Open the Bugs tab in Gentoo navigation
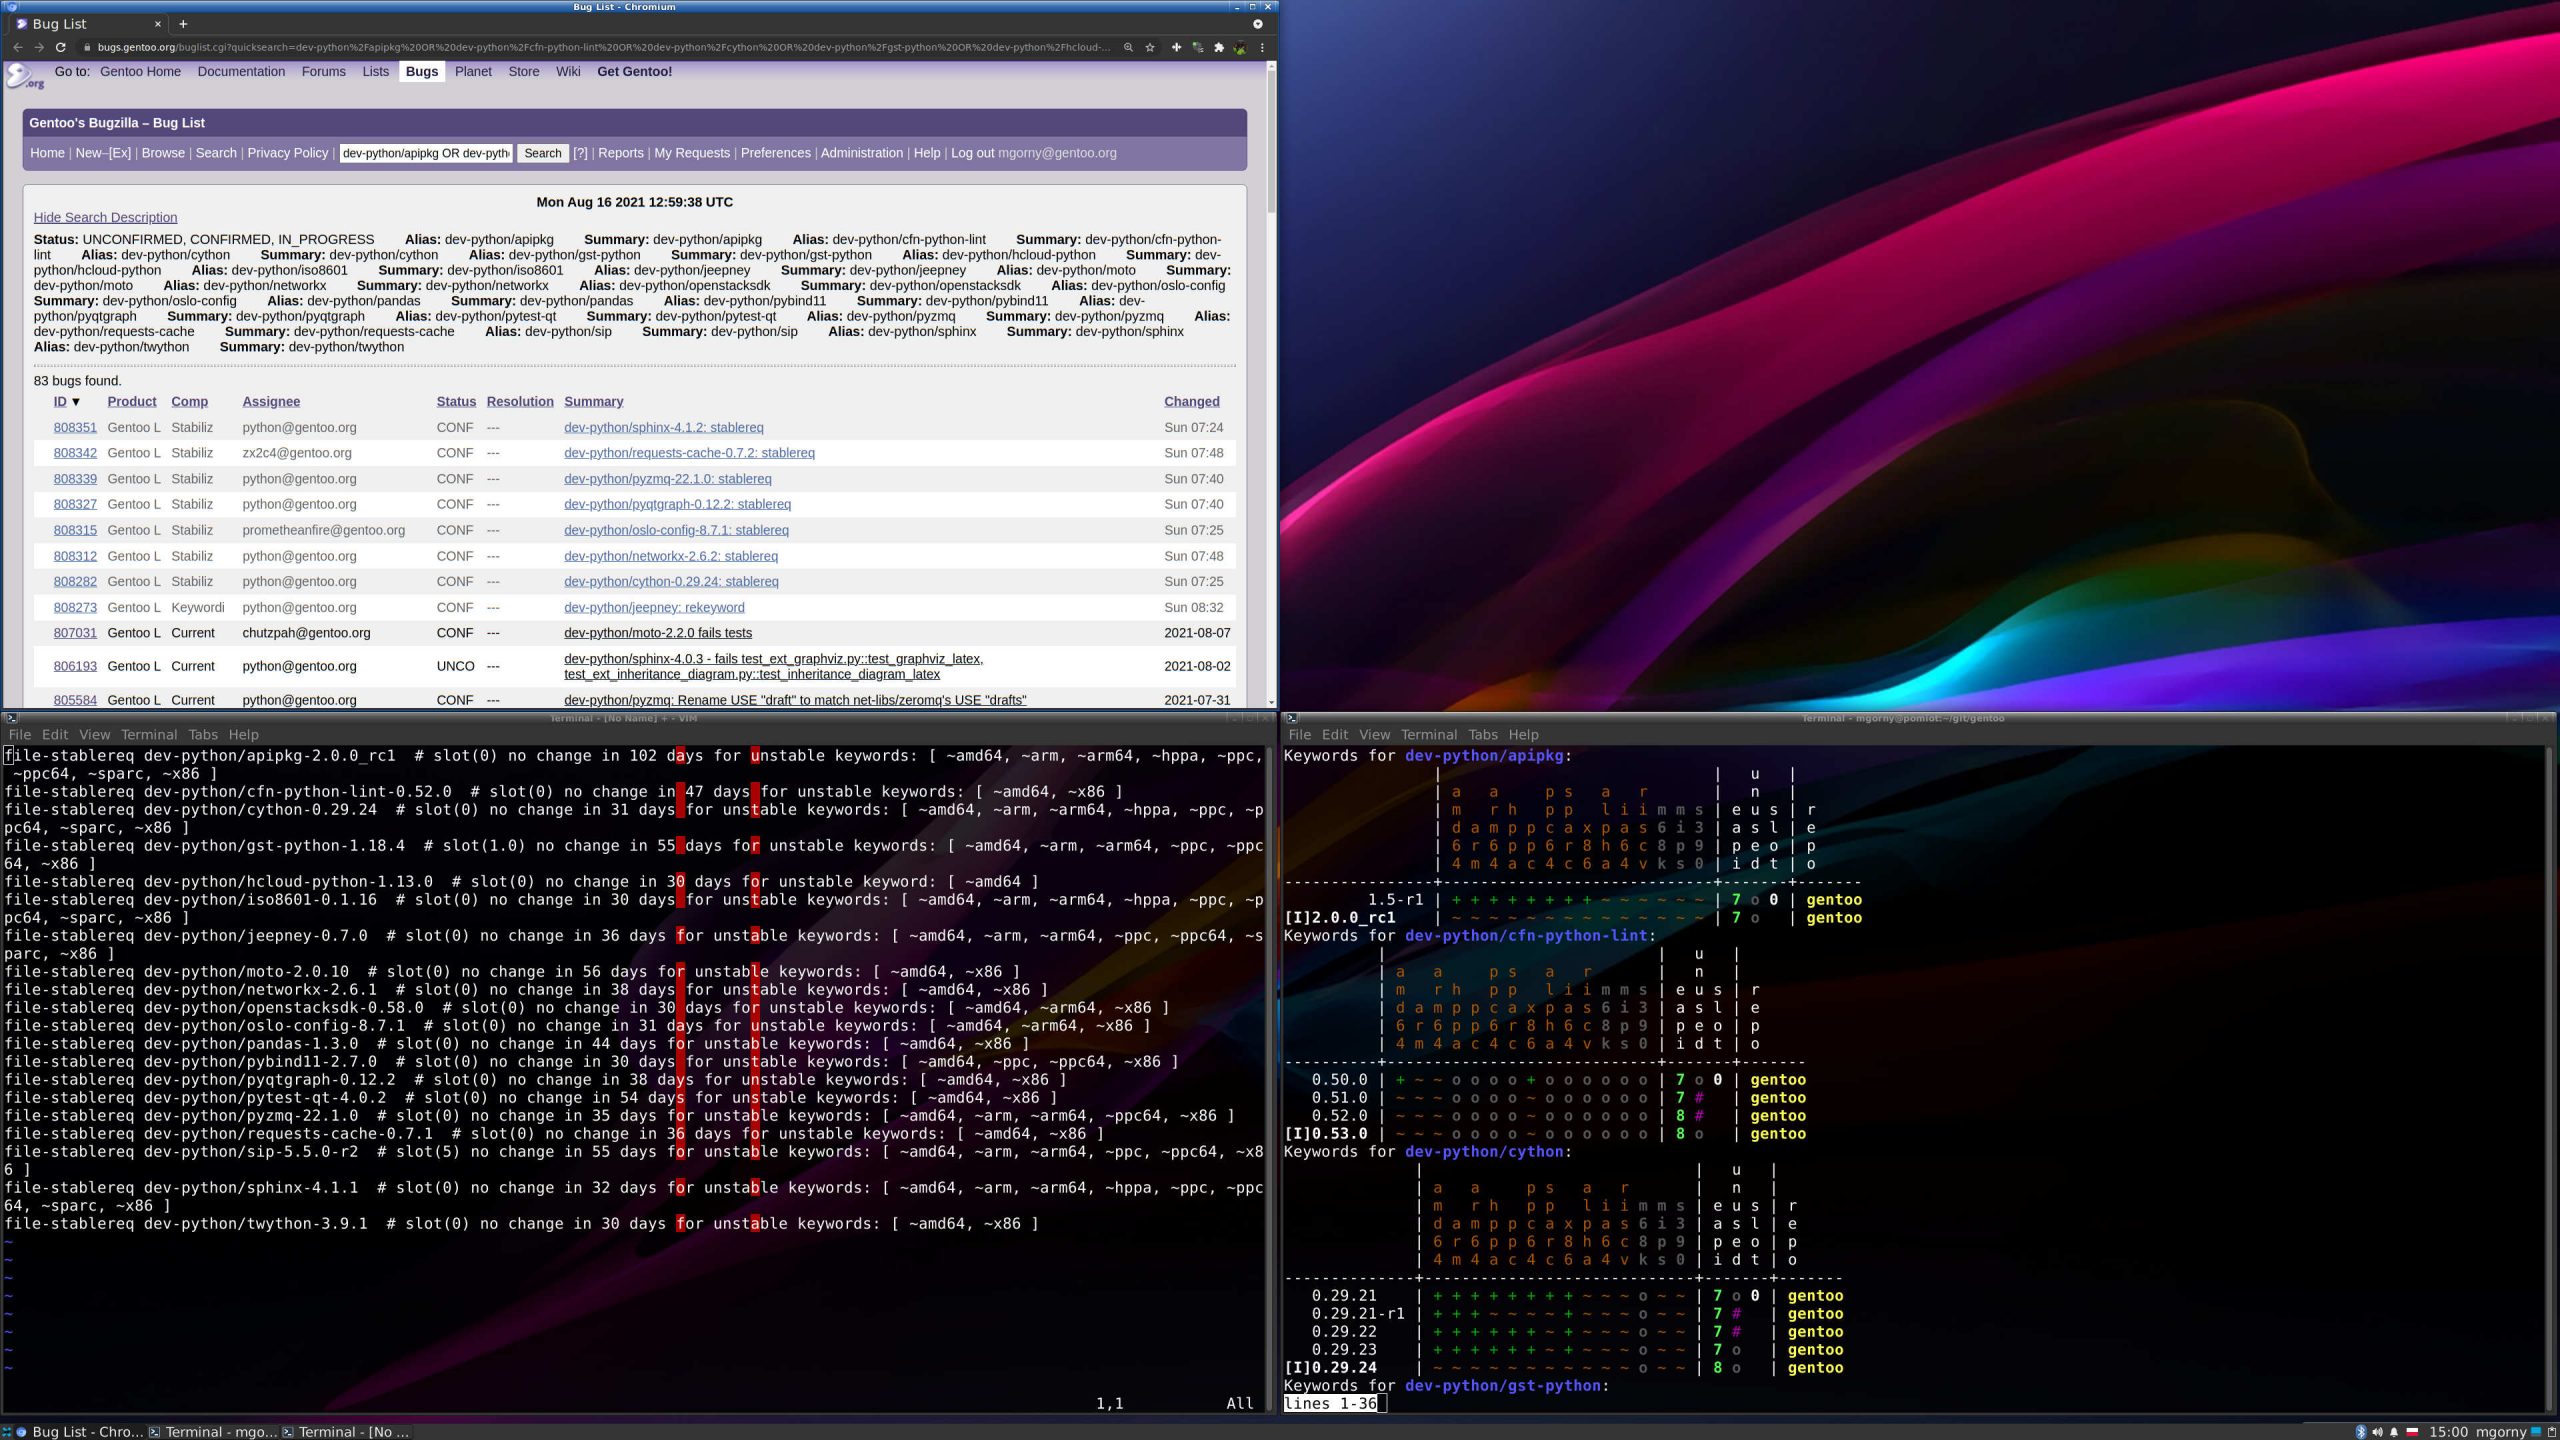This screenshot has height=1440, width=2560. pos(422,71)
